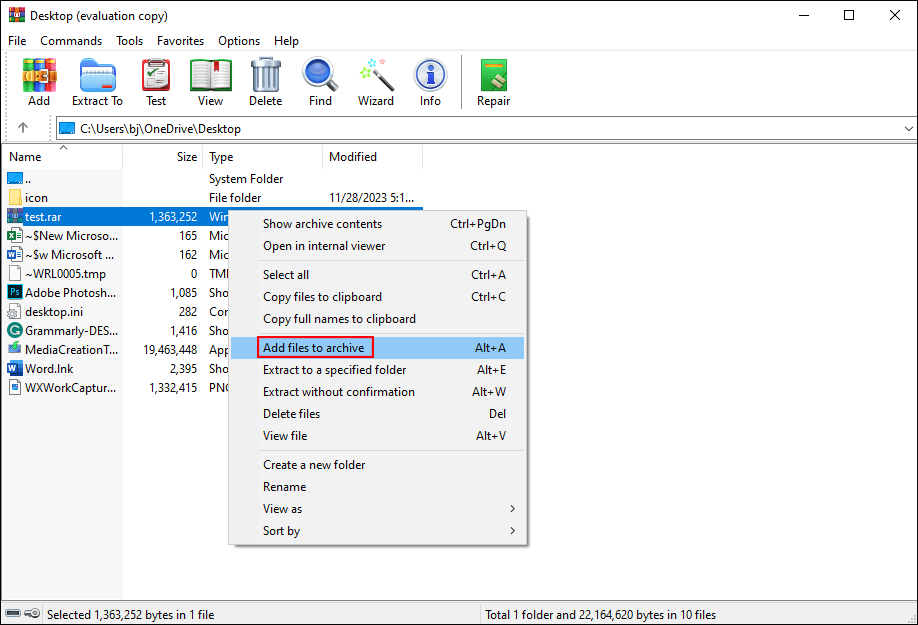Image resolution: width=918 pixels, height=625 pixels.
Task: Select the Extract To toolbar icon
Action: pyautogui.click(x=97, y=80)
